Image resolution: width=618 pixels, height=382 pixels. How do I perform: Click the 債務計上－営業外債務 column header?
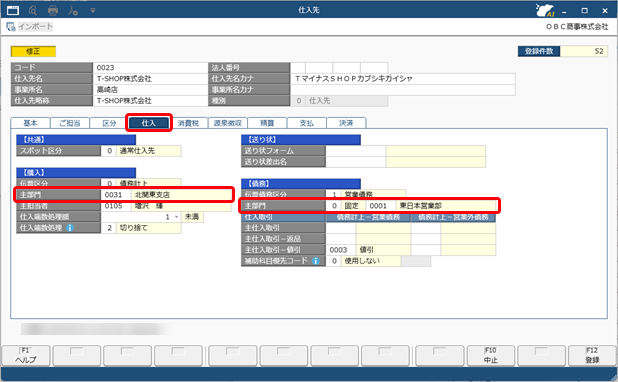(453, 217)
